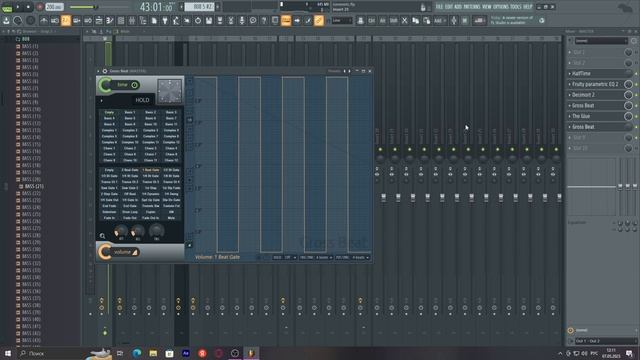This screenshot has width=640, height=360.
Task: Open the Line snap dropdown
Action: [342, 20]
